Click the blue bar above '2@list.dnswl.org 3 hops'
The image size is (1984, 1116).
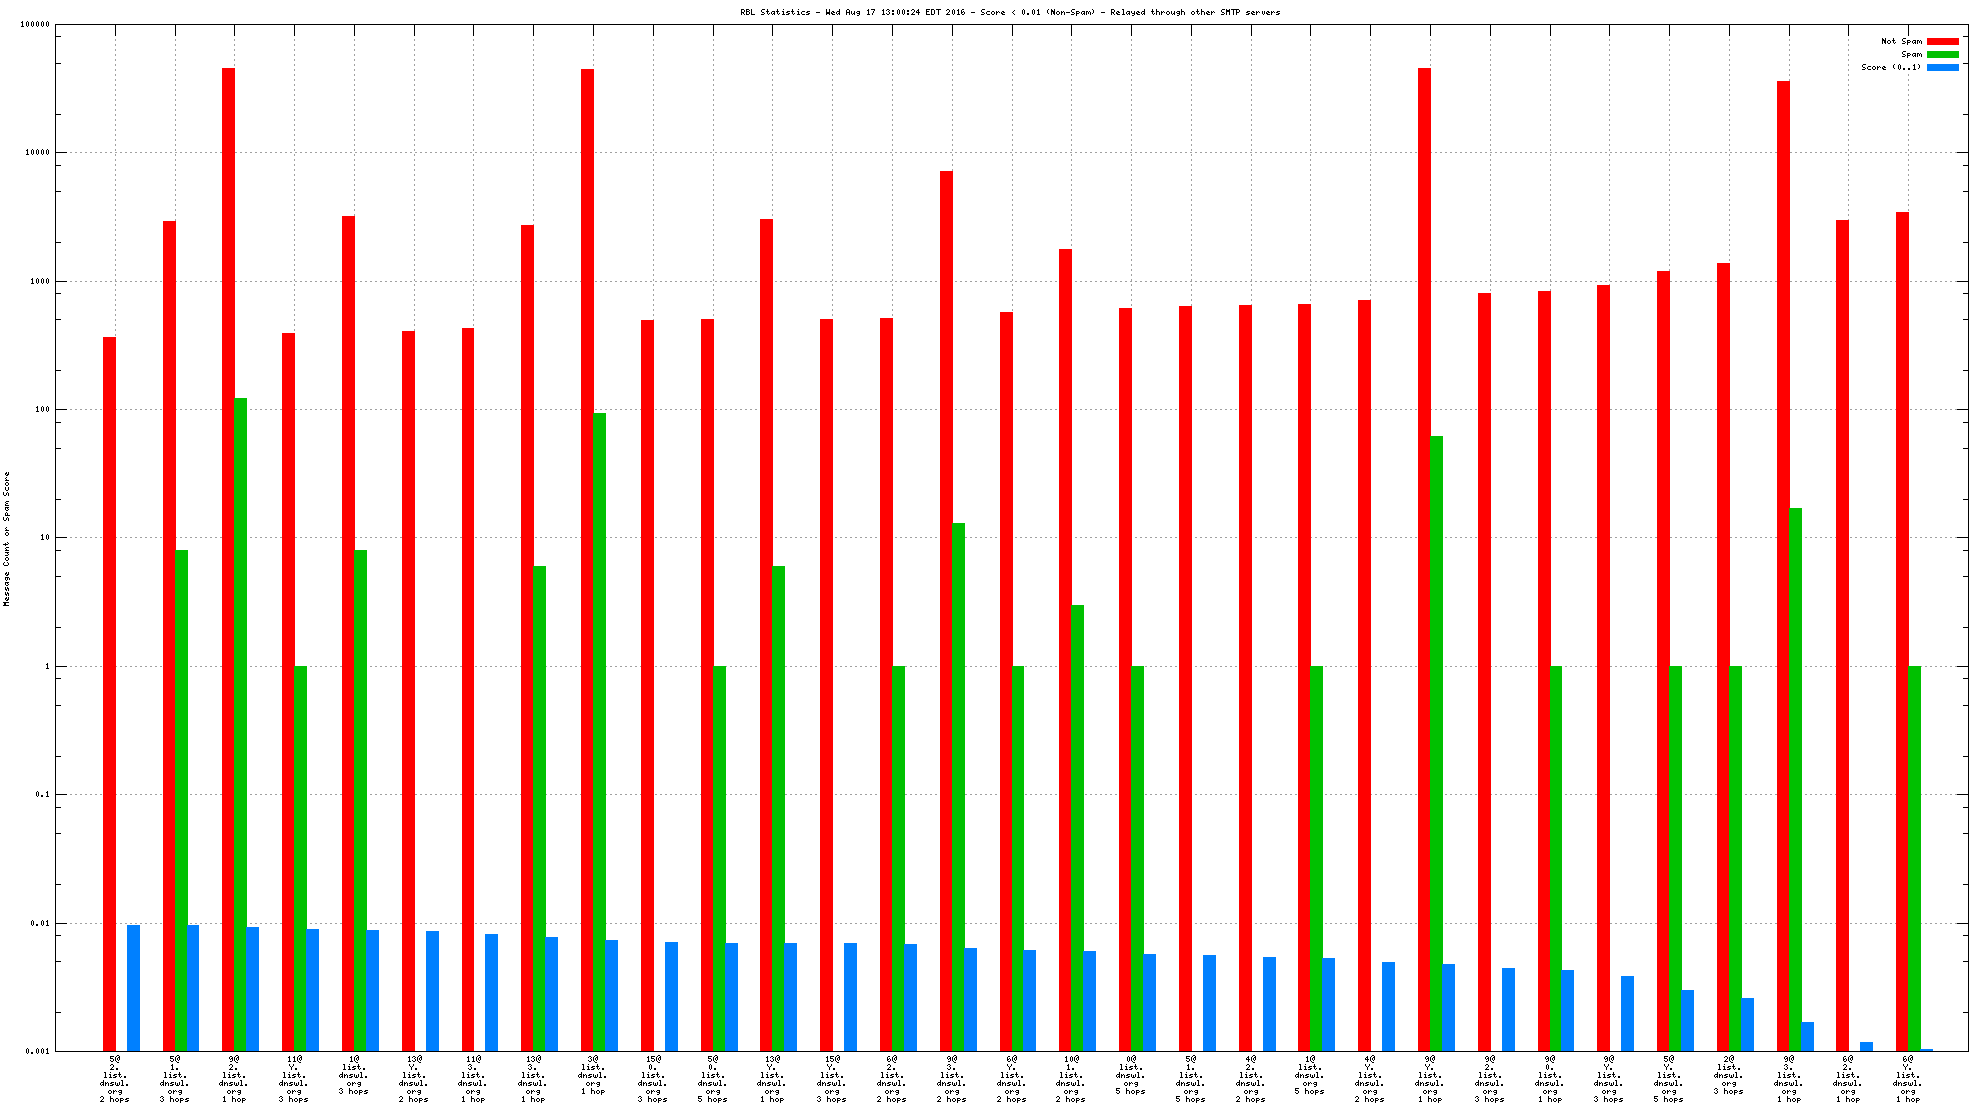click(1747, 1024)
